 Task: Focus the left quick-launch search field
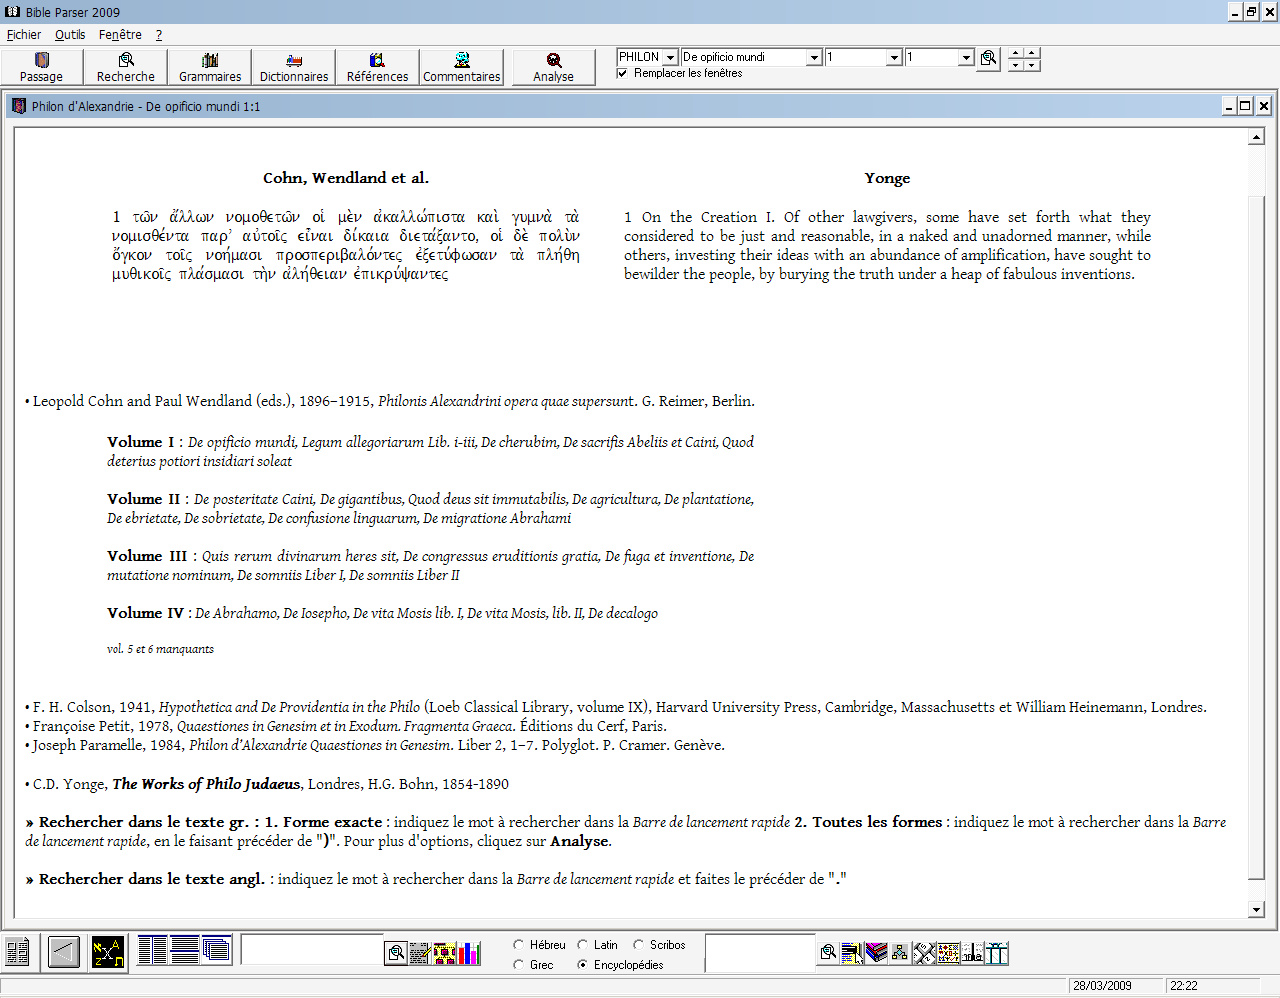click(x=312, y=950)
